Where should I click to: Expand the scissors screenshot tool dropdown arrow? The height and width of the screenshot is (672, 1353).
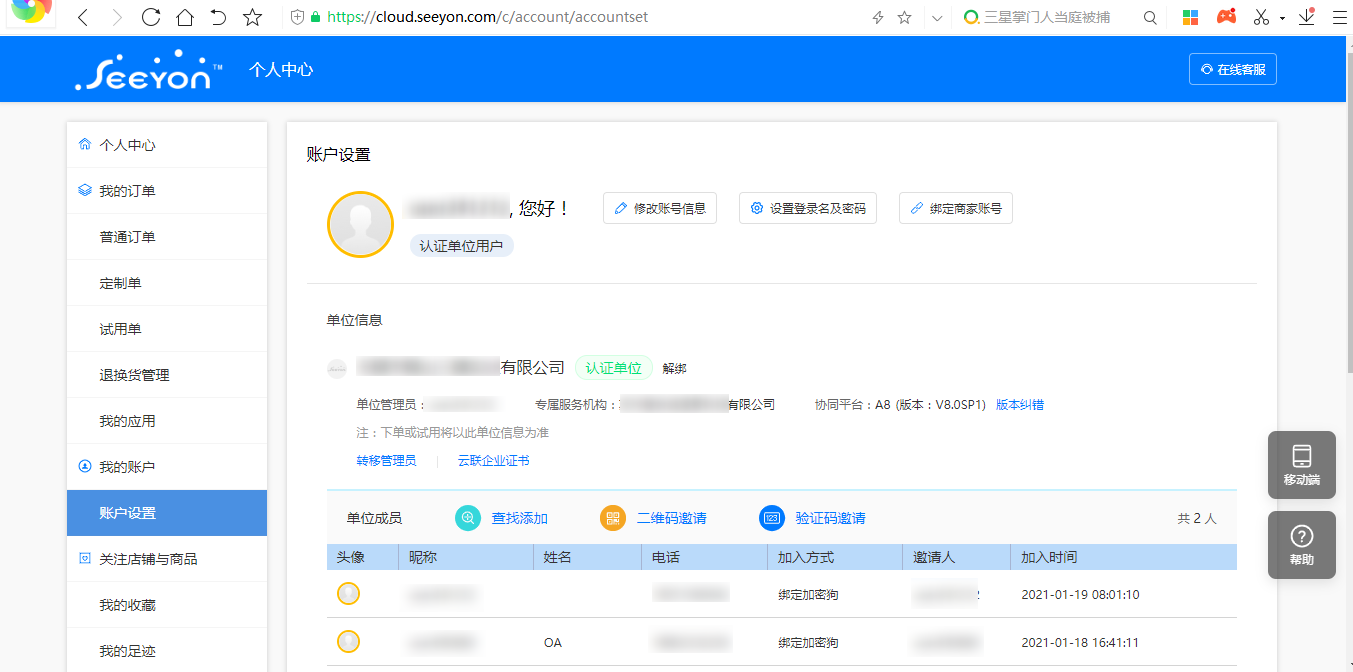click(1282, 18)
